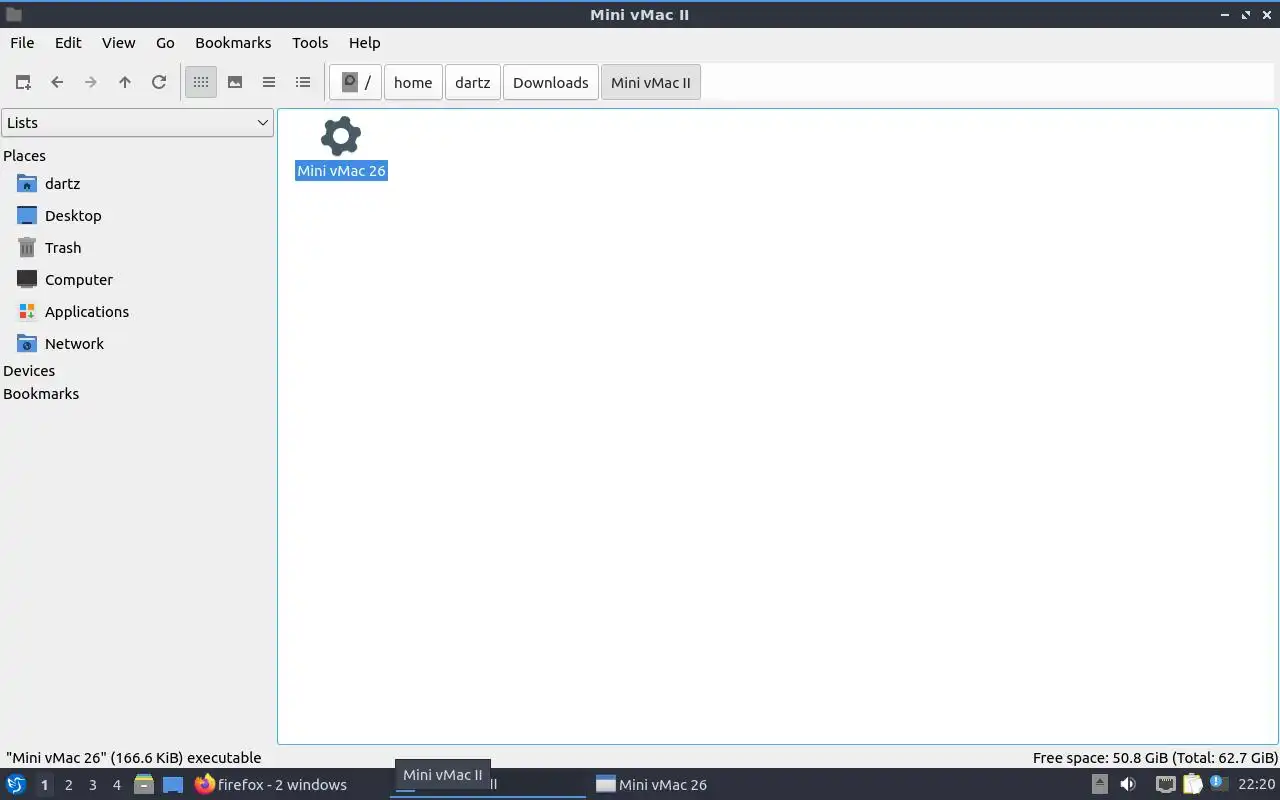Click the Places section header
Image resolution: width=1280 pixels, height=800 pixels.
click(24, 156)
